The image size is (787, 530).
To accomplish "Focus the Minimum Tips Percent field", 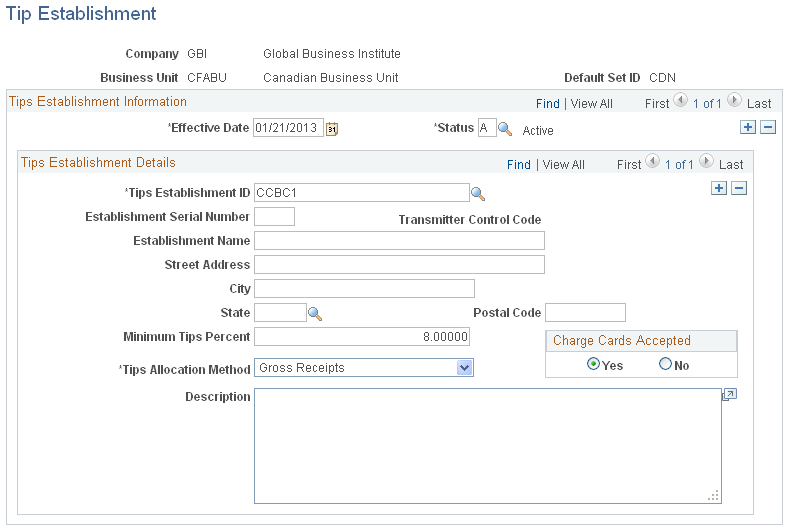I will (362, 337).
